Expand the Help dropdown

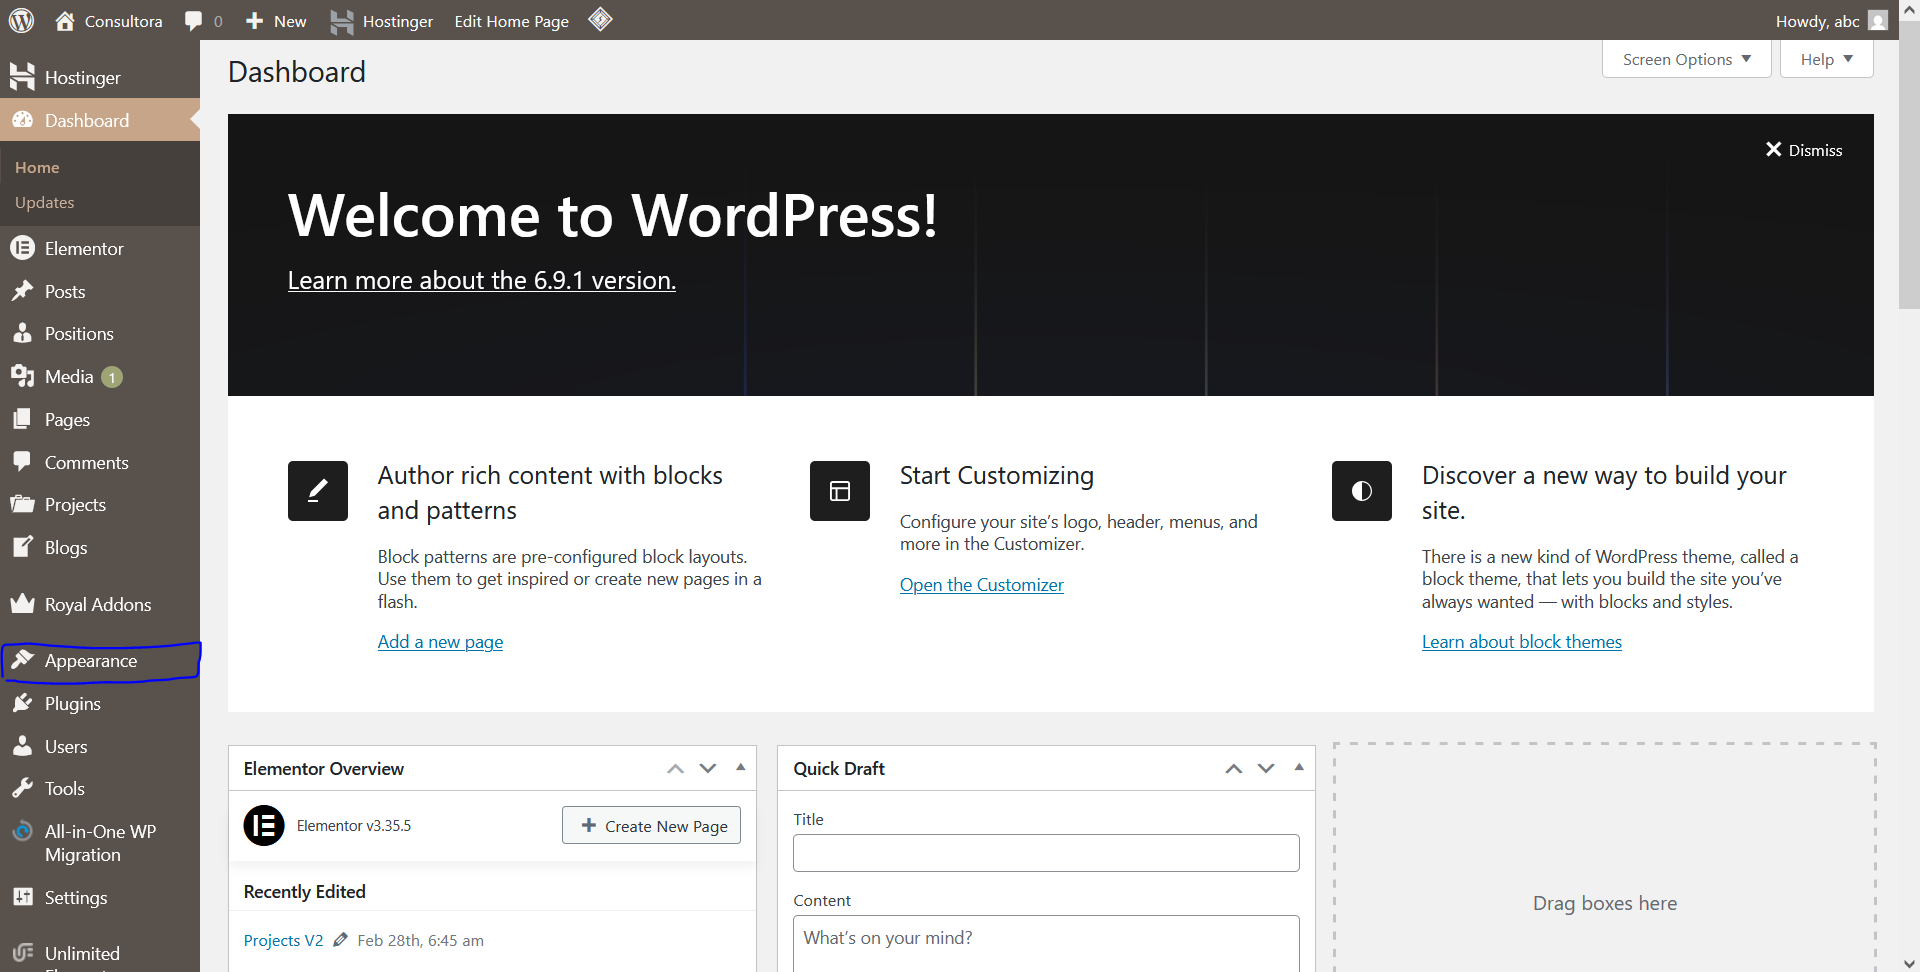(1825, 59)
